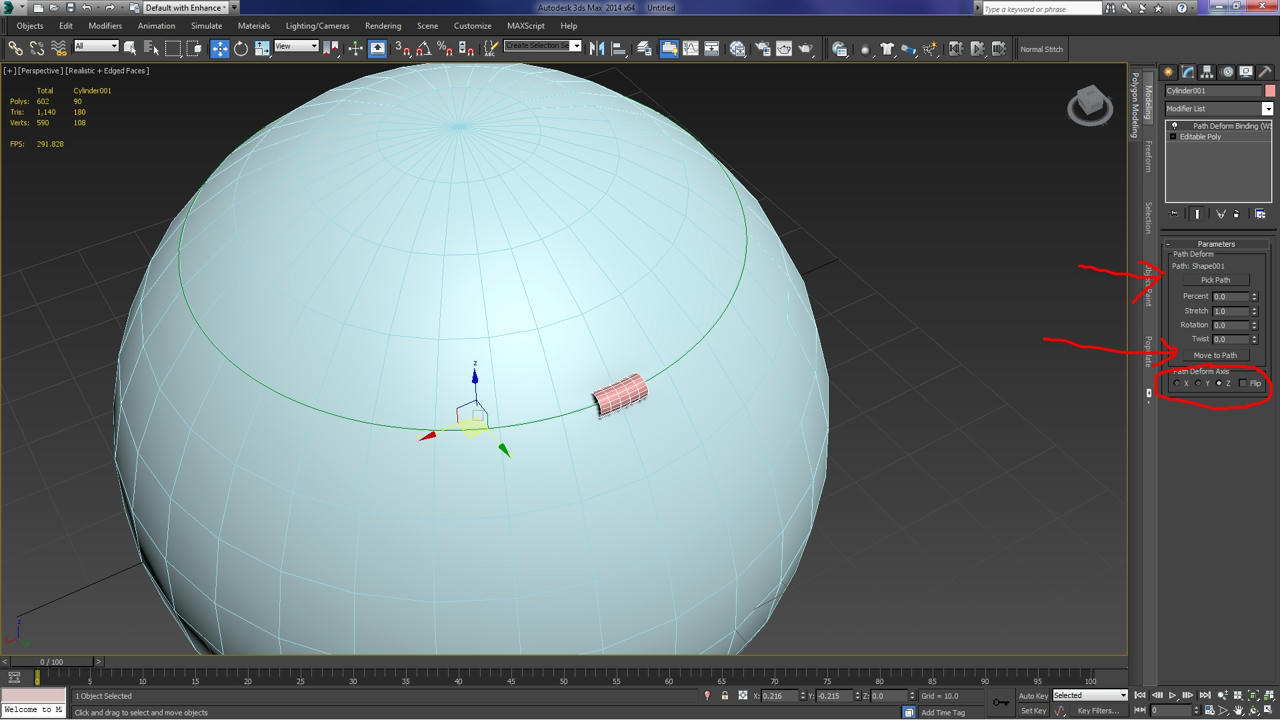Open the MAXScript menu
Image resolution: width=1280 pixels, height=720 pixels.
526,26
